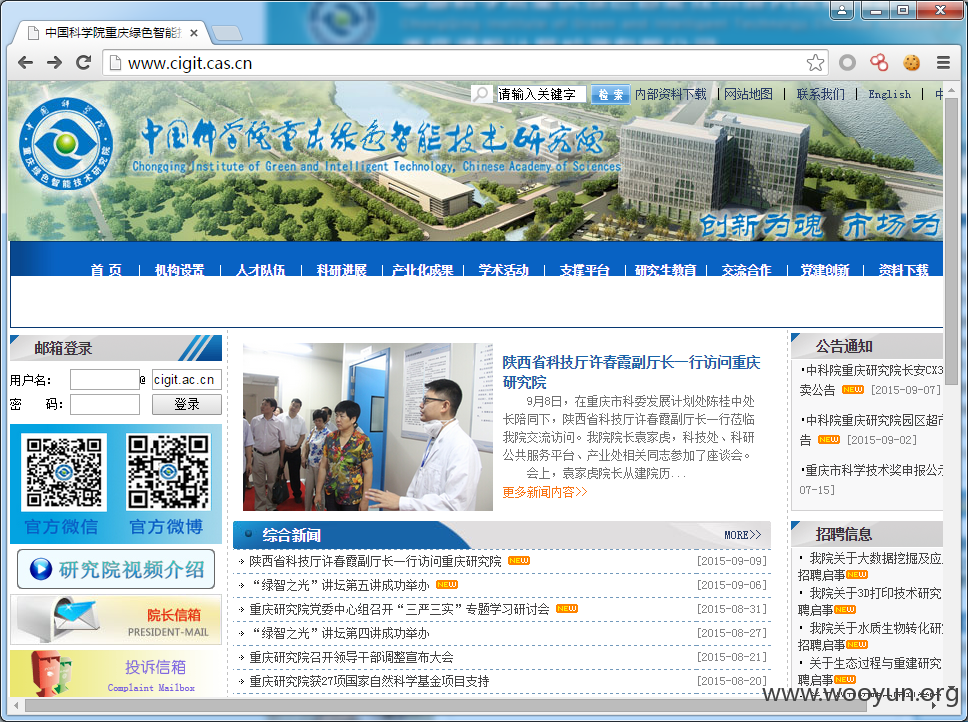This screenshot has height=722, width=968.
Task: Open 学术活动 navigation item
Action: tap(503, 270)
